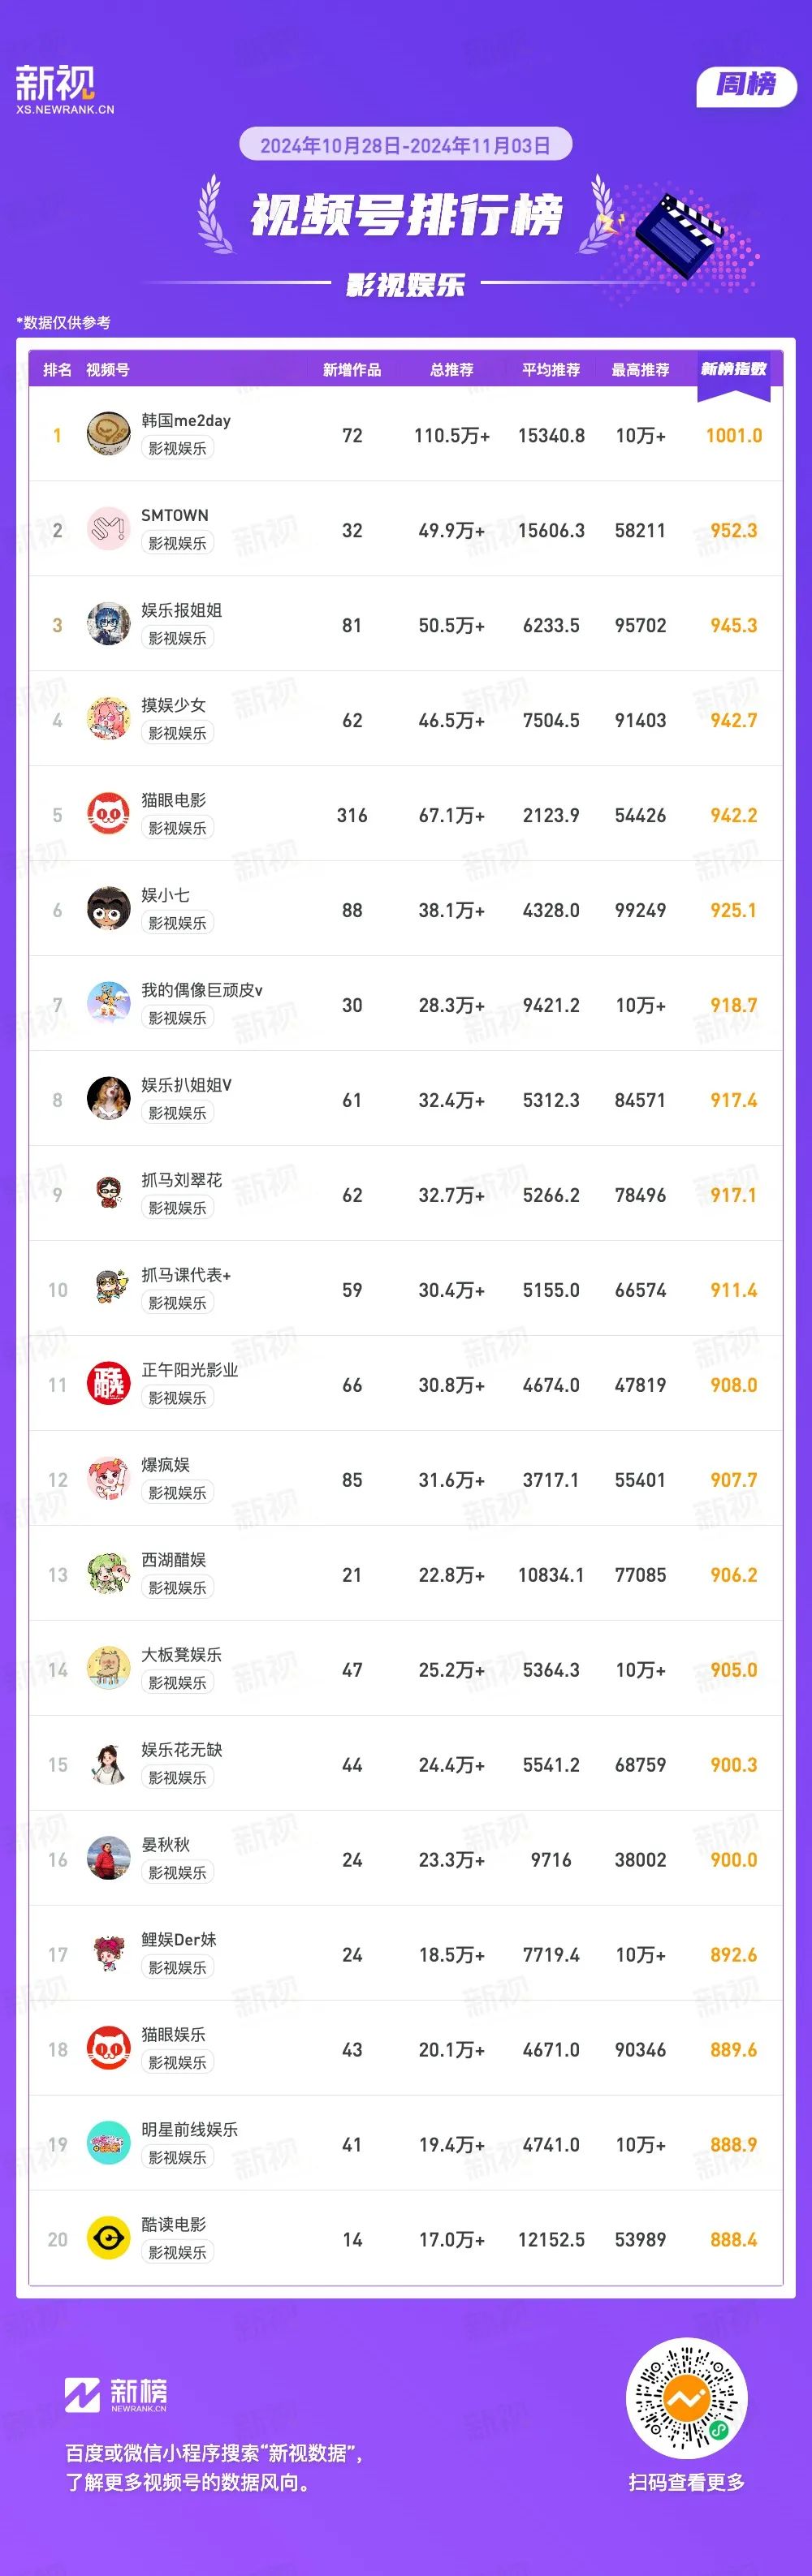Select the 猫眼电影 red cat avatar
Screen dimensions: 812x2576
(x=108, y=814)
